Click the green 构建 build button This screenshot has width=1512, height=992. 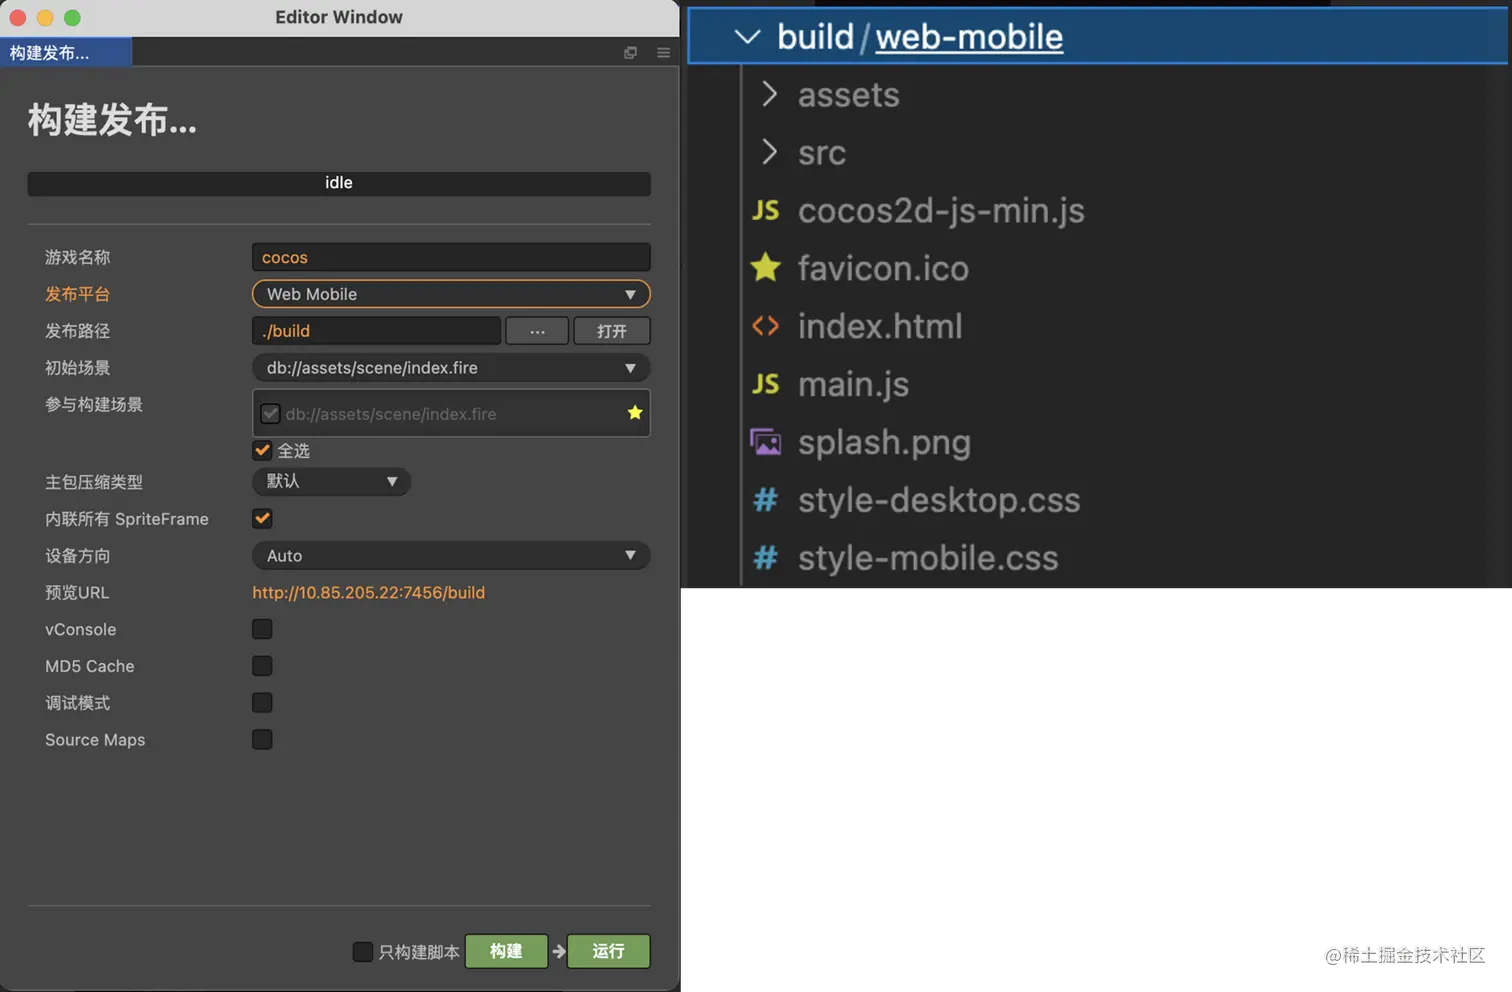tap(506, 951)
